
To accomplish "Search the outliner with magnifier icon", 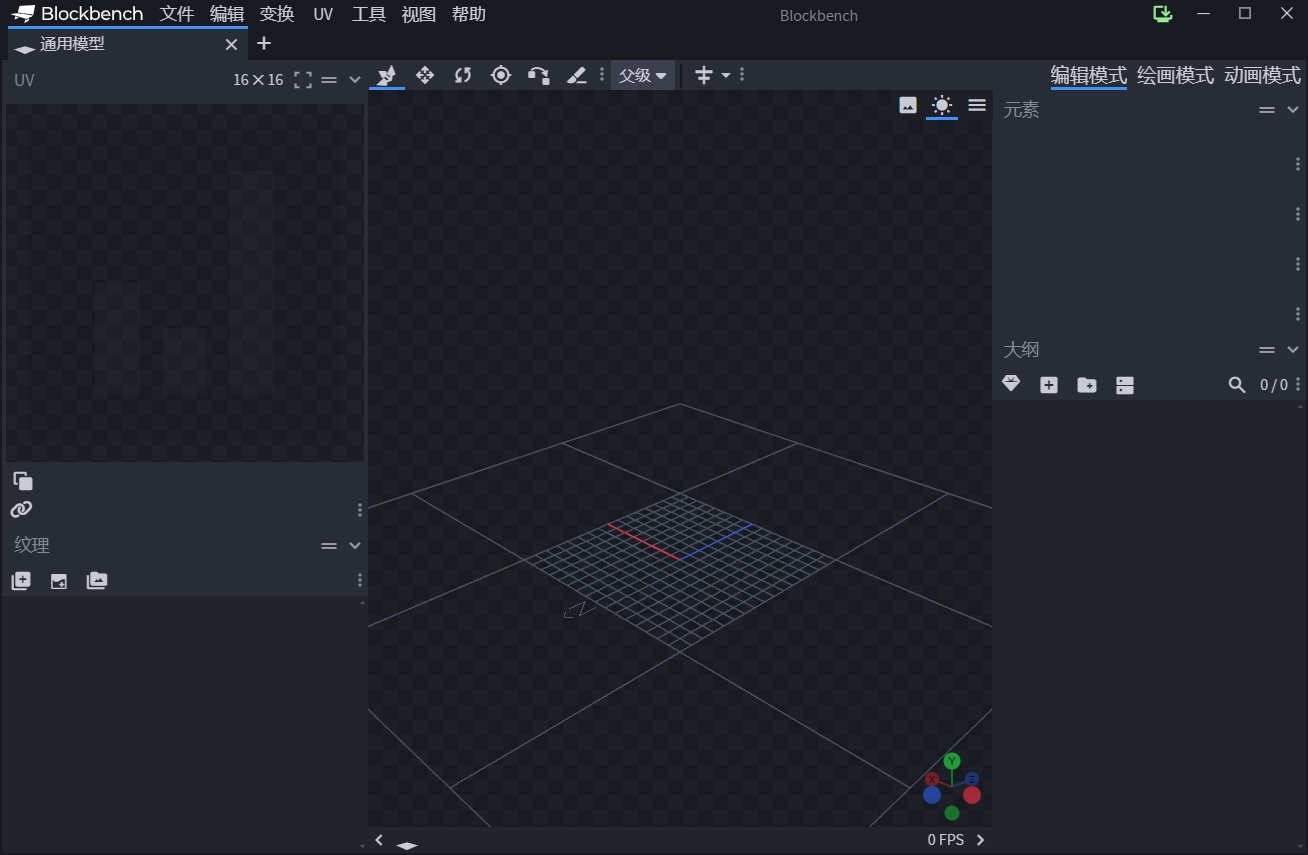I will tap(1237, 385).
